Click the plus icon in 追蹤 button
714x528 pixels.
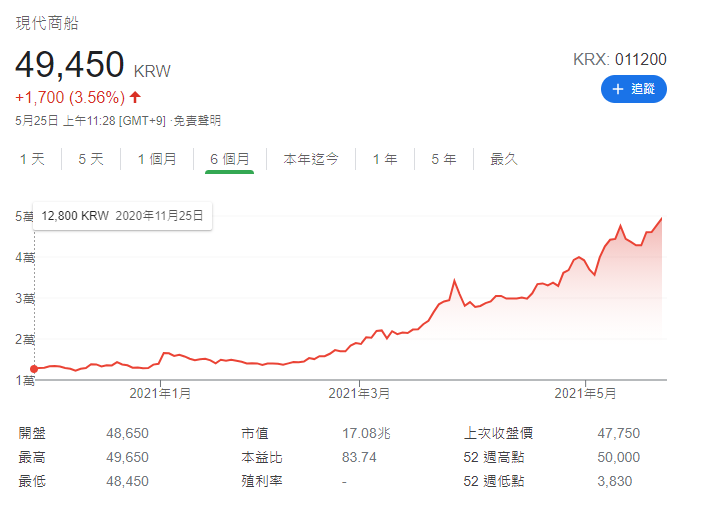pos(617,89)
